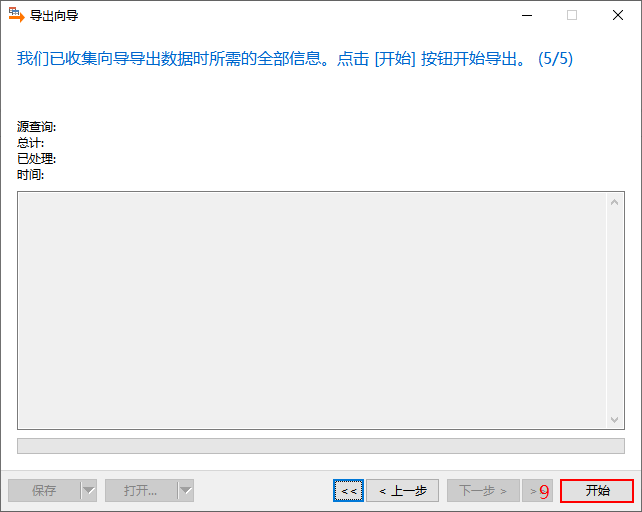The height and width of the screenshot is (512, 642).
Task: Click the log scrollbar up arrow
Action: click(614, 202)
